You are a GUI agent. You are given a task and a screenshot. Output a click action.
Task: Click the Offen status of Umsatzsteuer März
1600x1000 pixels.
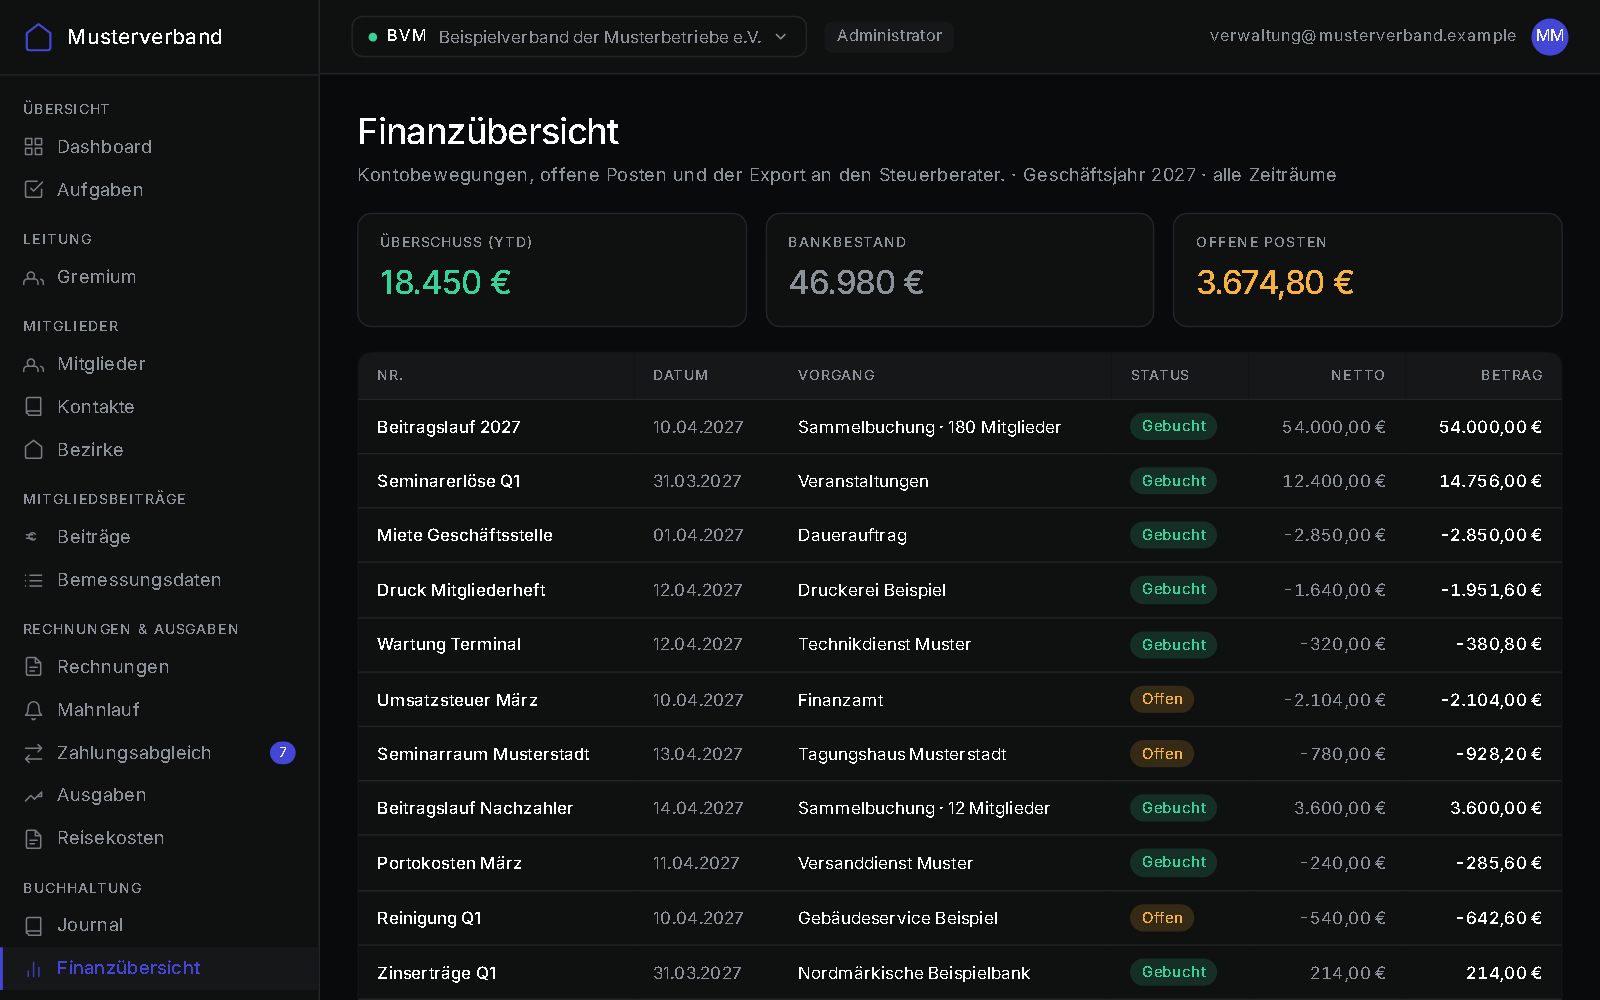pyautogui.click(x=1162, y=699)
